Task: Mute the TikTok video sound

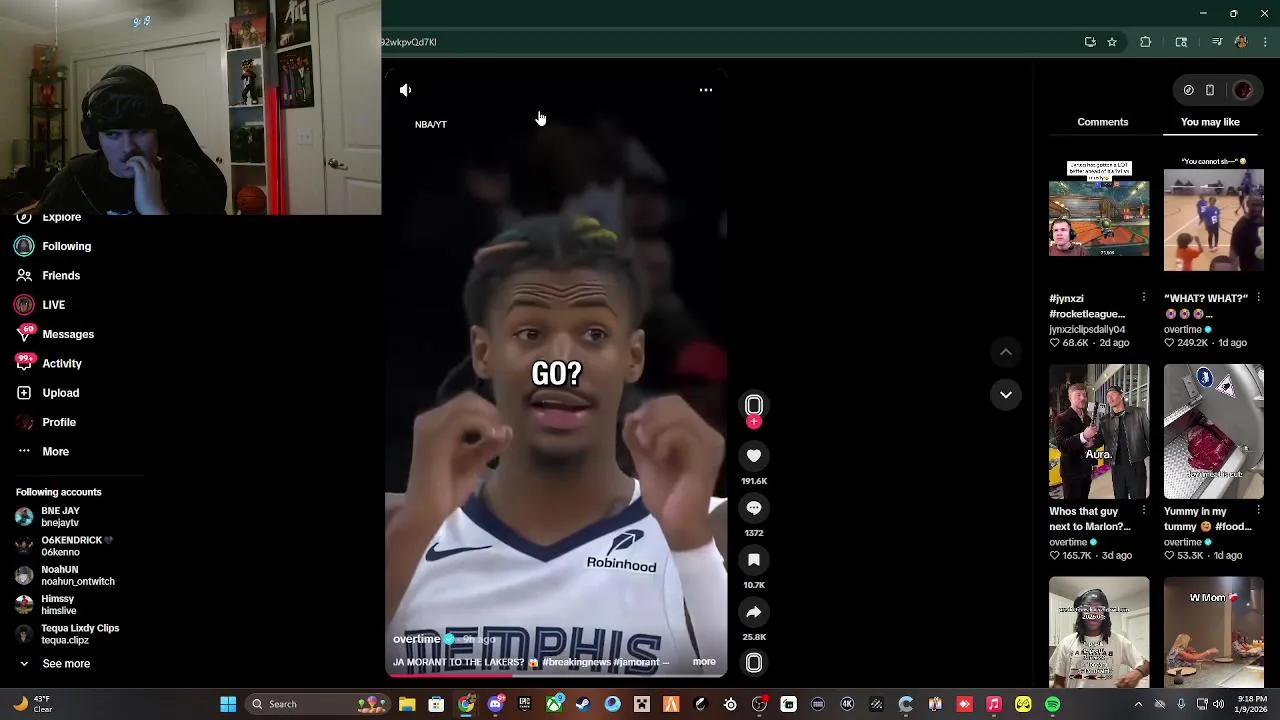Action: [405, 90]
